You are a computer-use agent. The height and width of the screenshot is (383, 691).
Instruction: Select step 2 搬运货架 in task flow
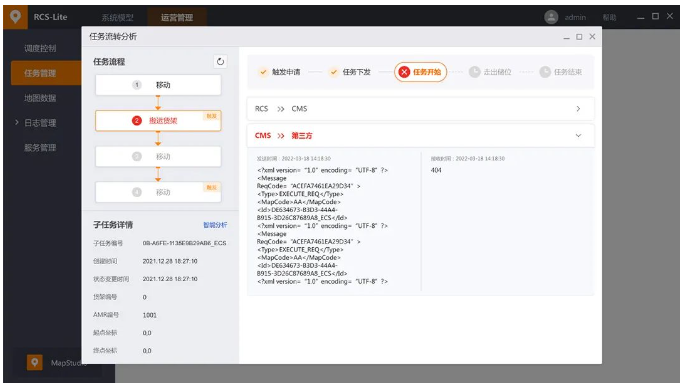[158, 121]
